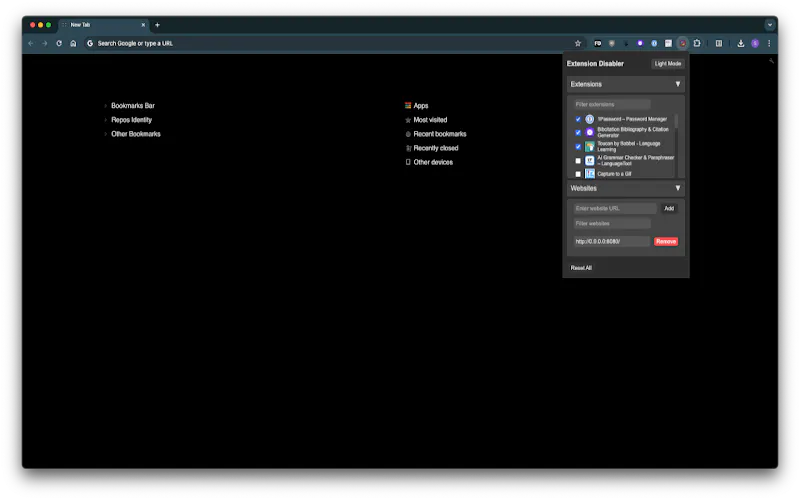Click the AI Grammar Checker & Paraphraser label
The height and width of the screenshot is (500, 800).
coord(636,161)
